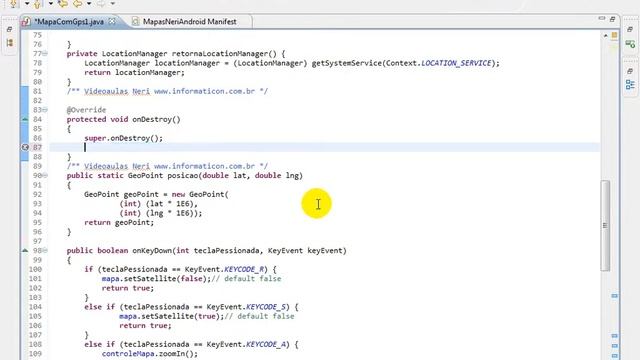640x360 pixels.
Task: Restore the minimized left view stack
Action: coord(10,29)
